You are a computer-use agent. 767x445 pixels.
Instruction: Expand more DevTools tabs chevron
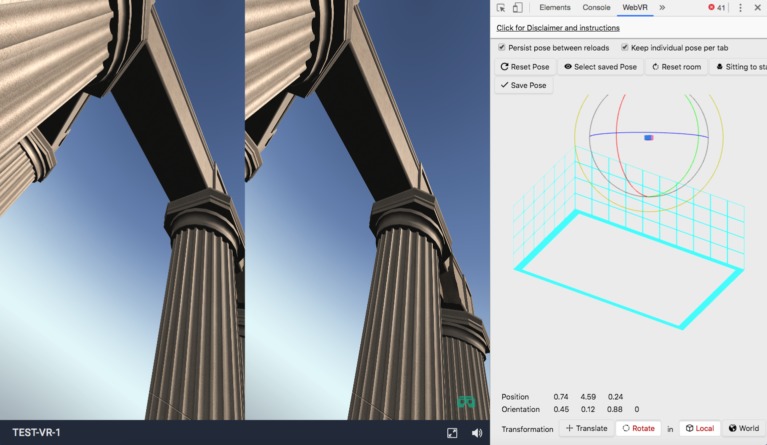[662, 8]
